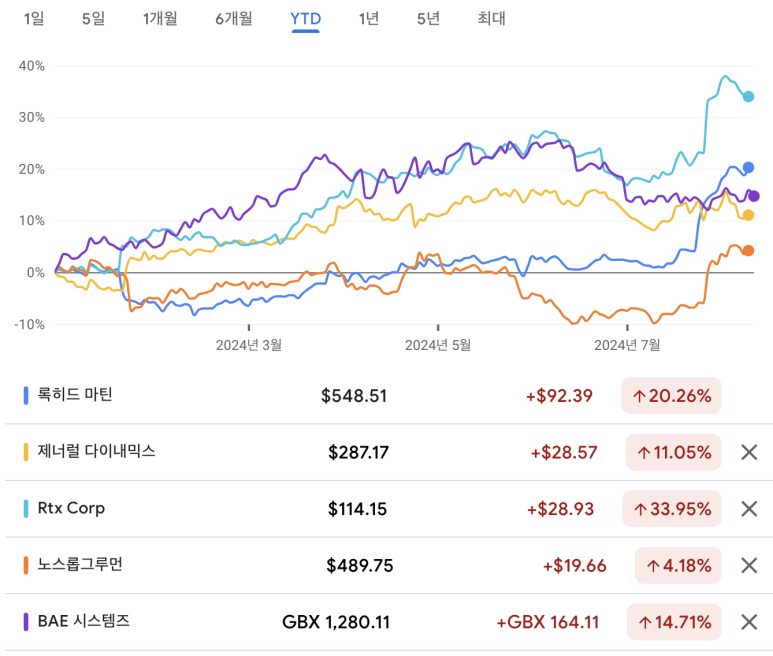Remove 제너럴 다이내믹스 from comparison

[x=749, y=452]
